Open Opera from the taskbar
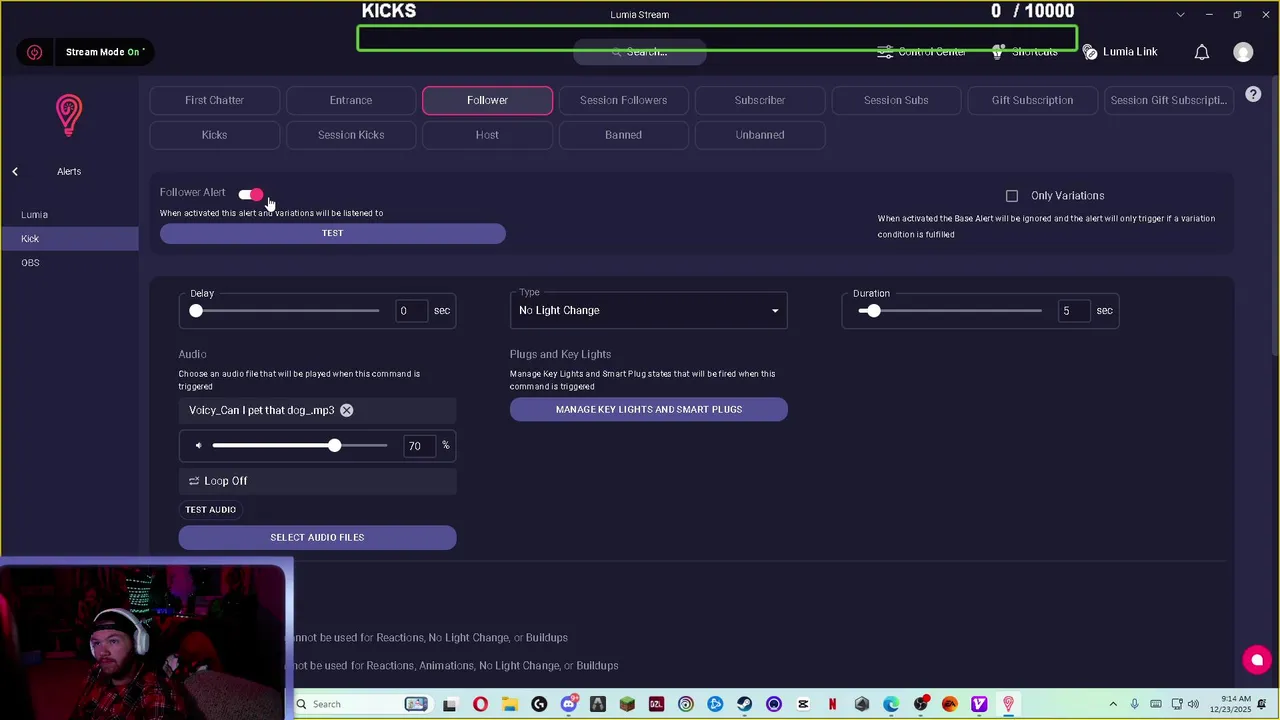The image size is (1280, 720). click(480, 704)
